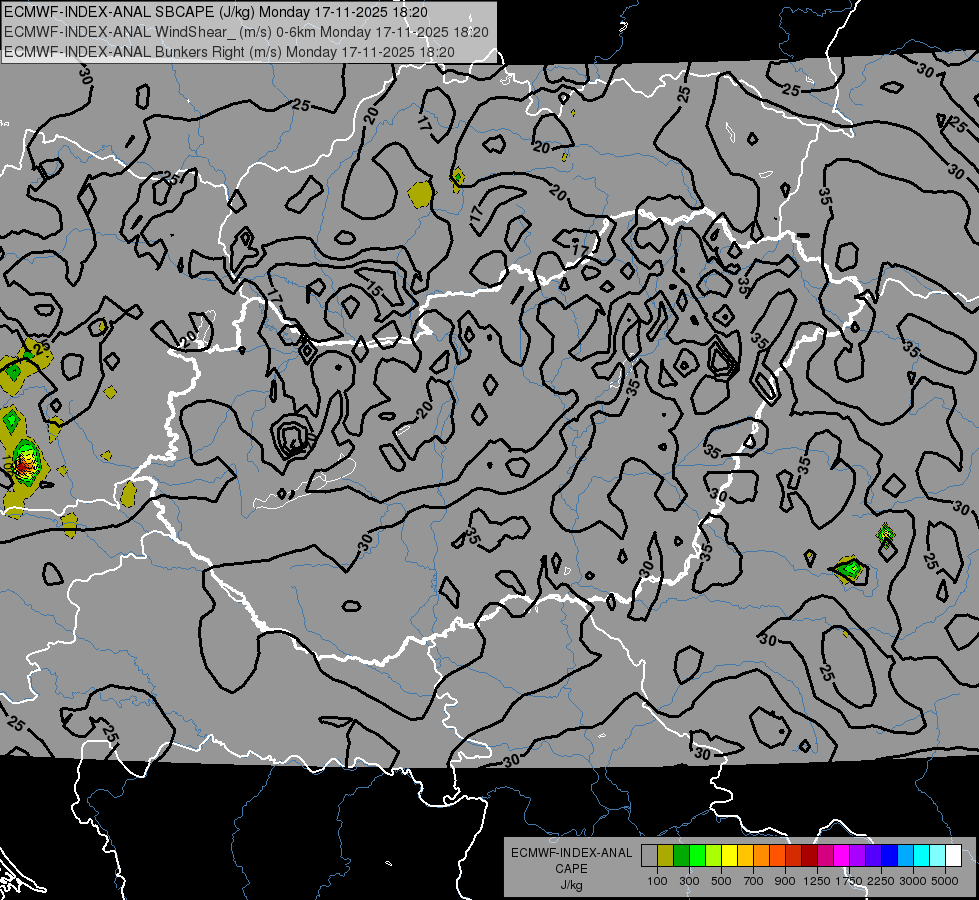Click the ECMWF-INDEX-ANAL legend title

pyautogui.click(x=571, y=853)
